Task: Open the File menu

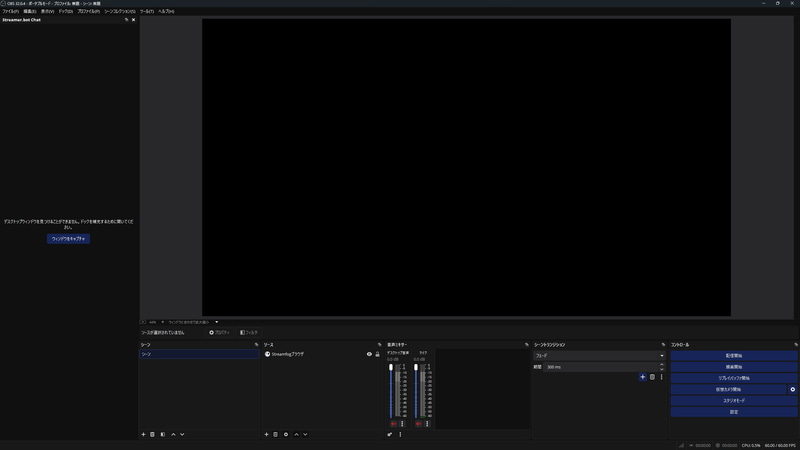Action: coord(11,11)
